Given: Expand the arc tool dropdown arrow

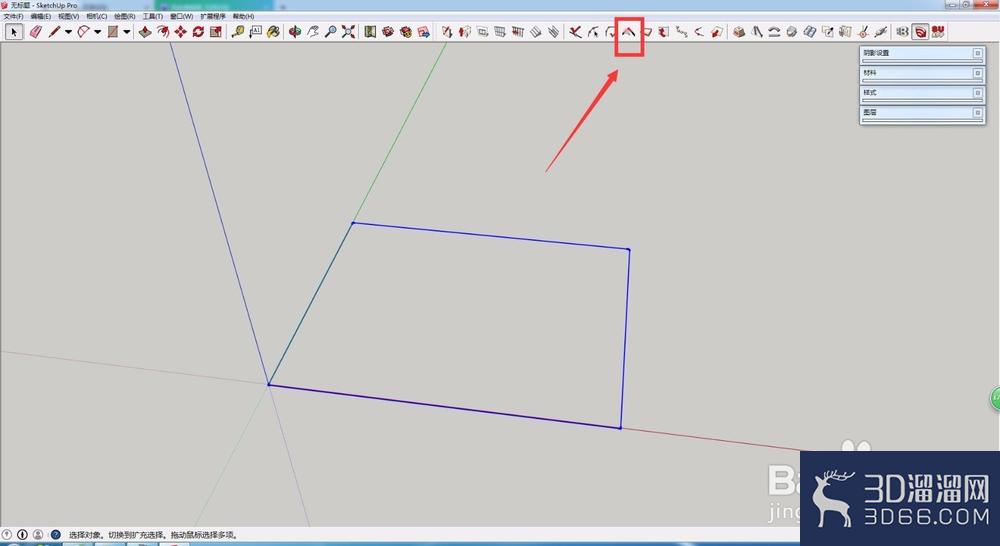Looking at the screenshot, I should (98, 32).
